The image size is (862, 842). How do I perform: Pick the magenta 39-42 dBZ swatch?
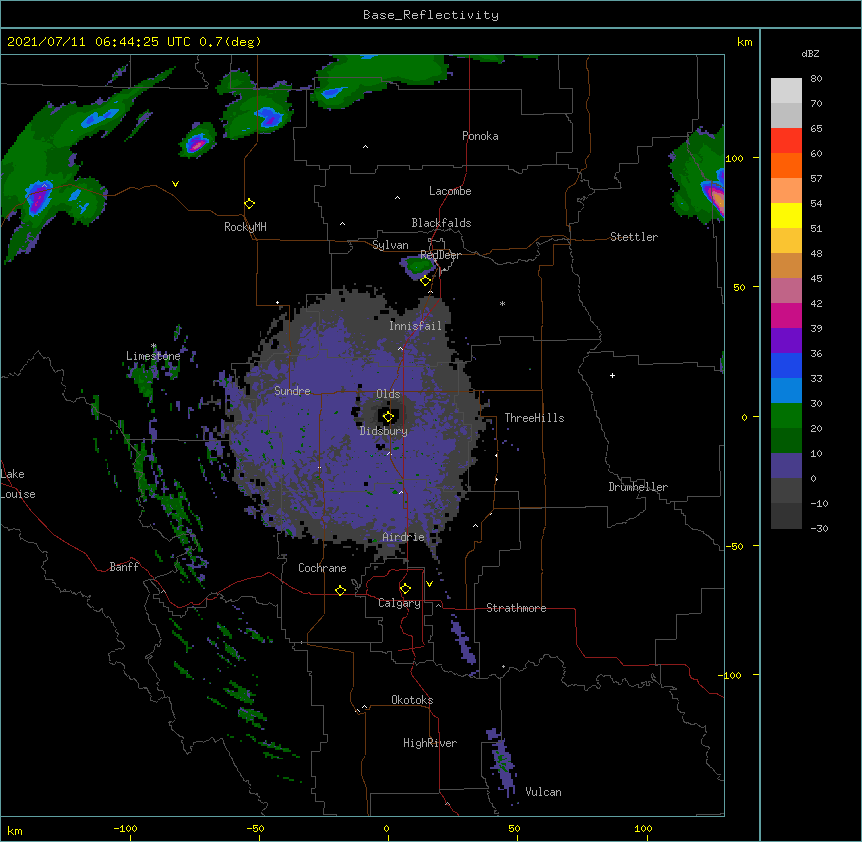click(x=786, y=315)
